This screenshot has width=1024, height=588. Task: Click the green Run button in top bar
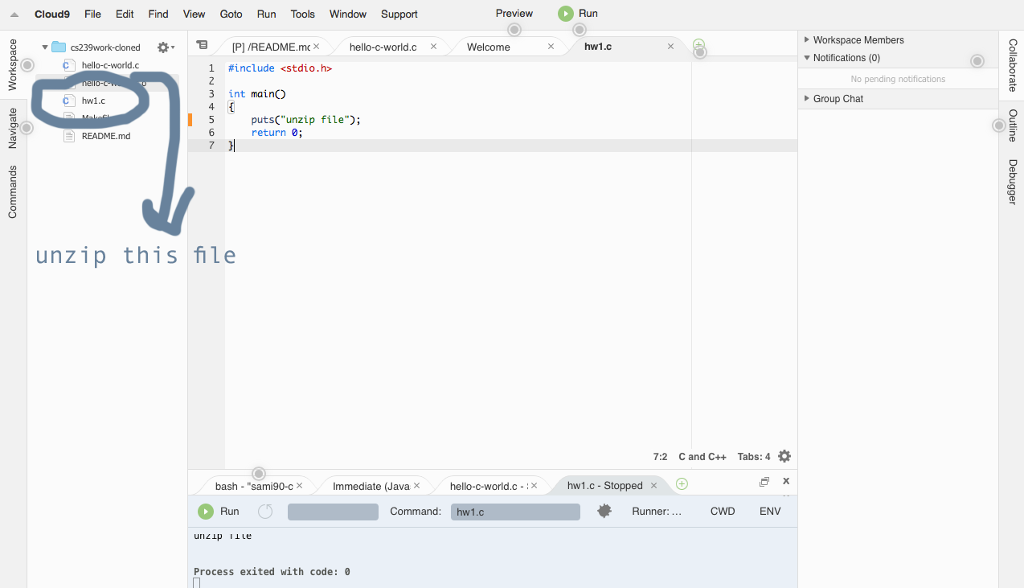click(x=578, y=13)
